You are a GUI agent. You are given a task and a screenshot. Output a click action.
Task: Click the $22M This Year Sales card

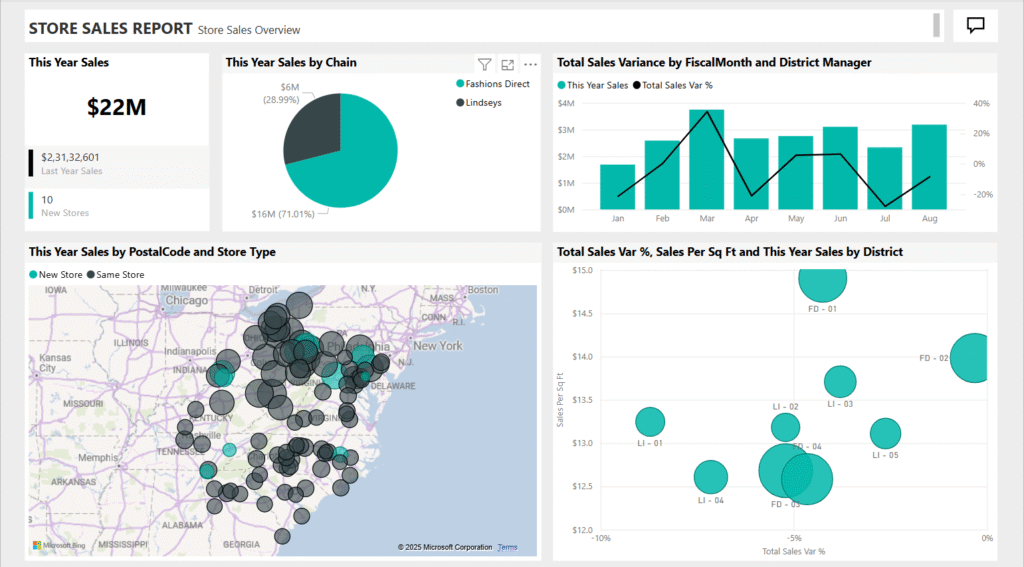[x=117, y=107]
